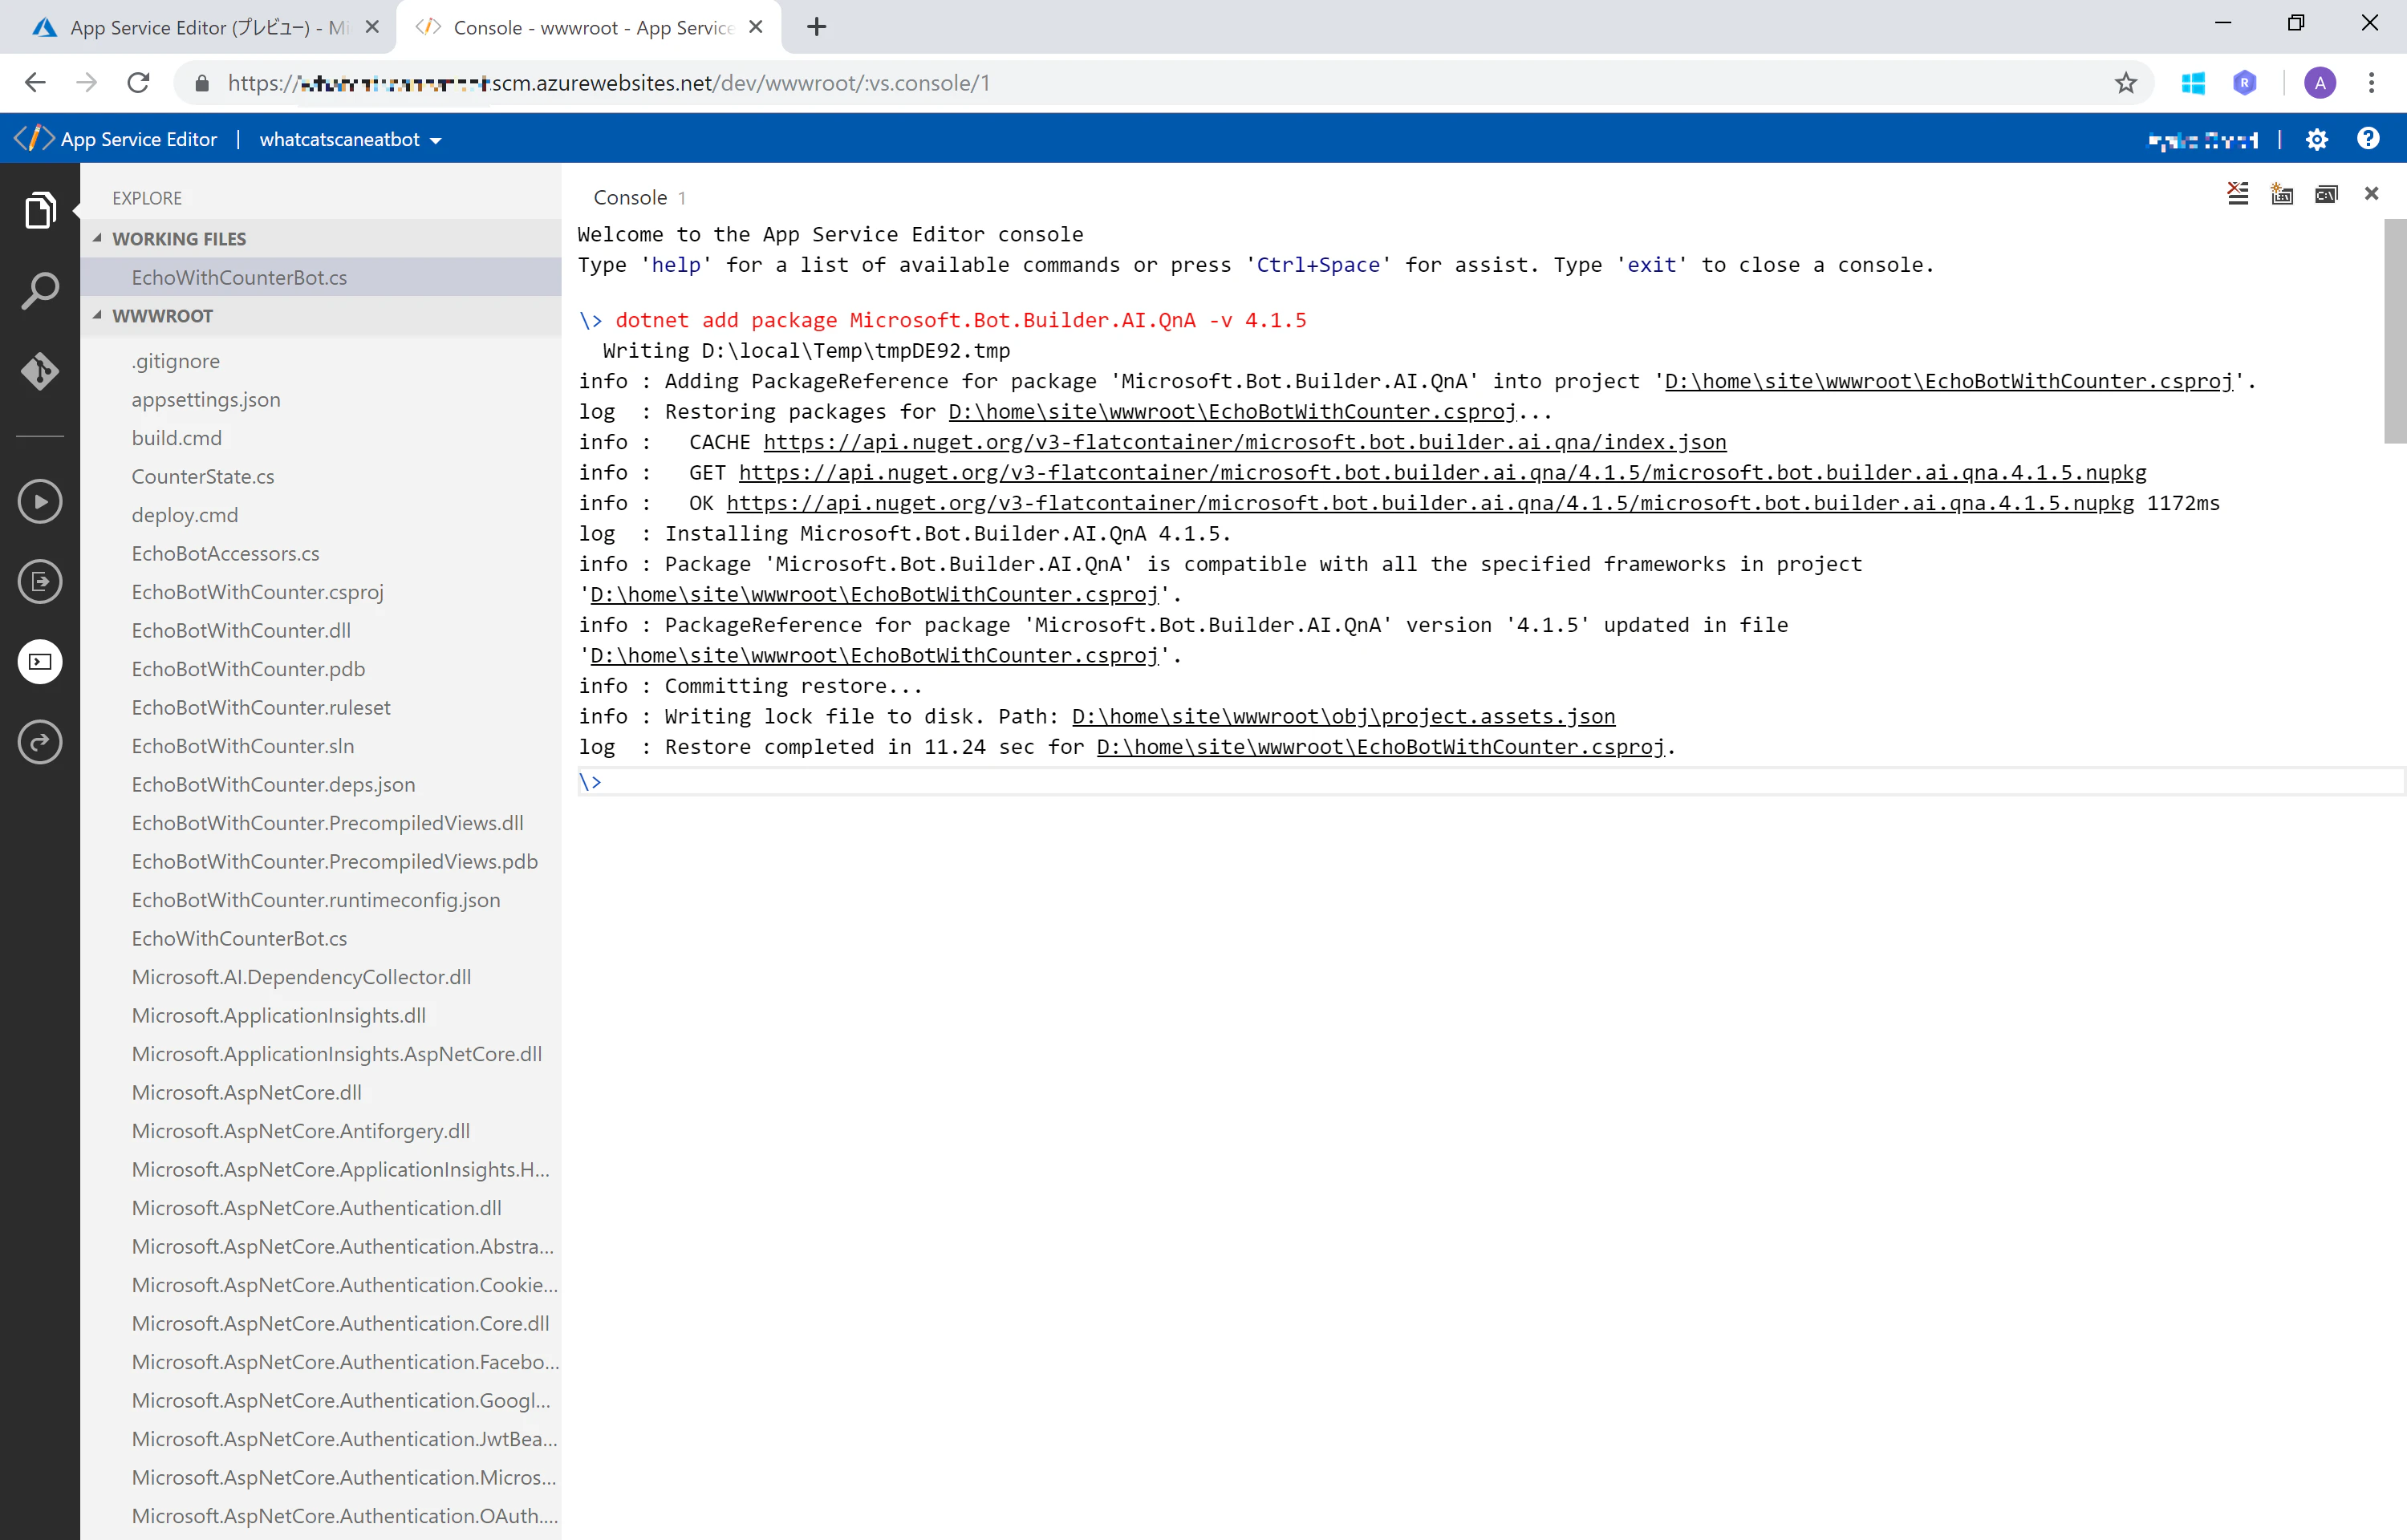2407x1540 pixels.
Task: Click the project.assets.json path link
Action: click(1343, 716)
